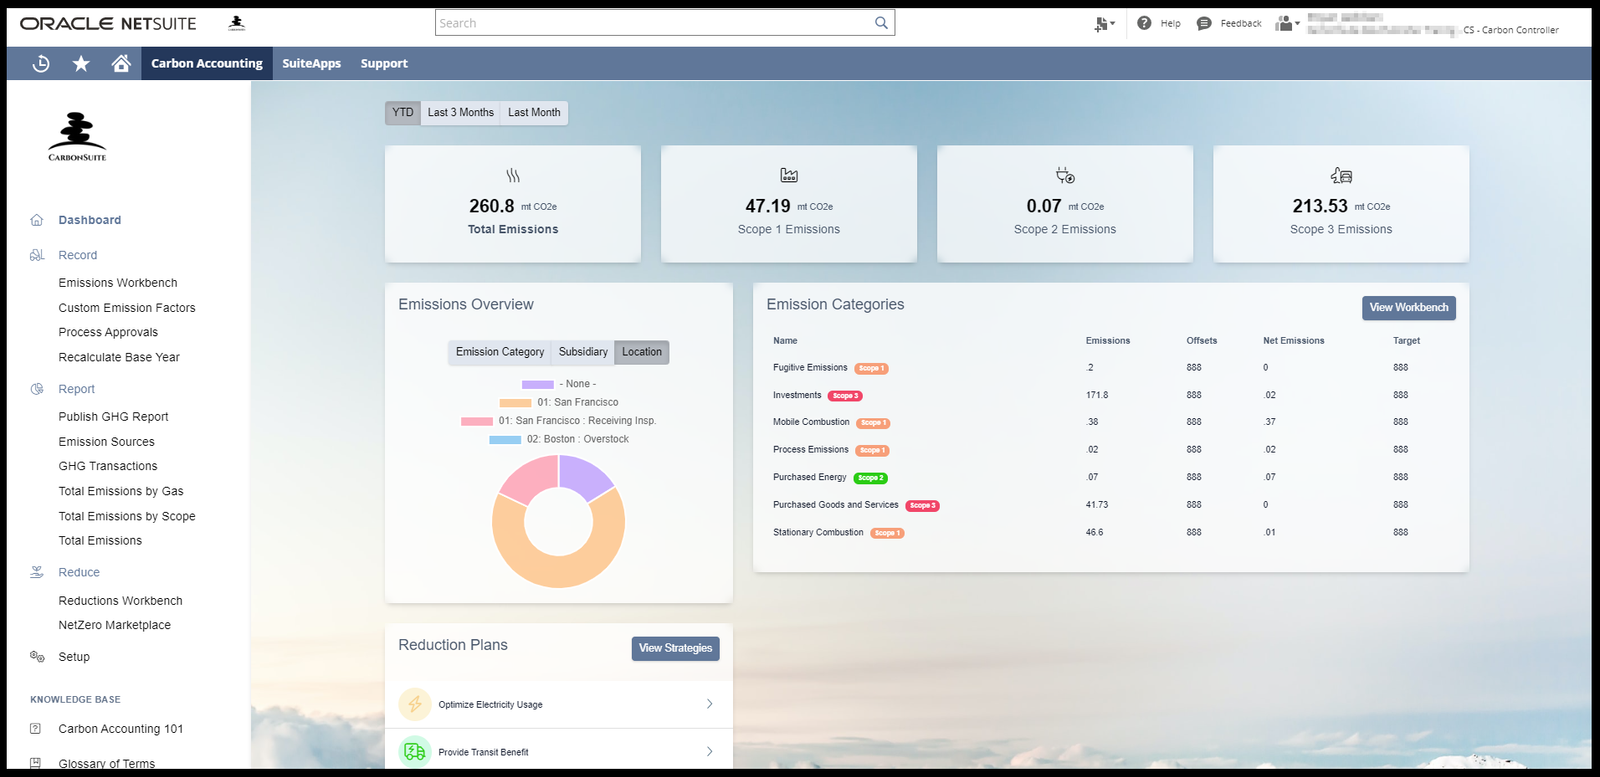Toggle the 02: Boston Overstock legend entry
Viewport: 1600px width, 777px height.
559,439
